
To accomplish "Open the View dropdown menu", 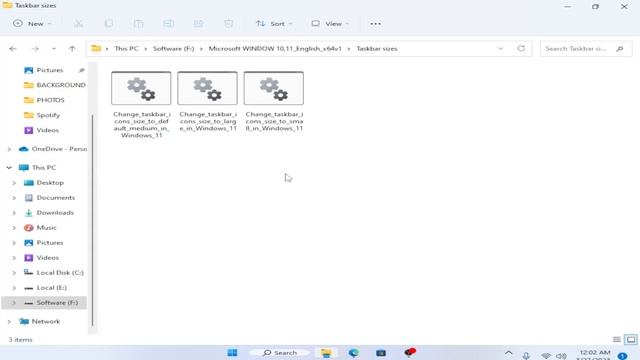I will pyautogui.click(x=330, y=24).
